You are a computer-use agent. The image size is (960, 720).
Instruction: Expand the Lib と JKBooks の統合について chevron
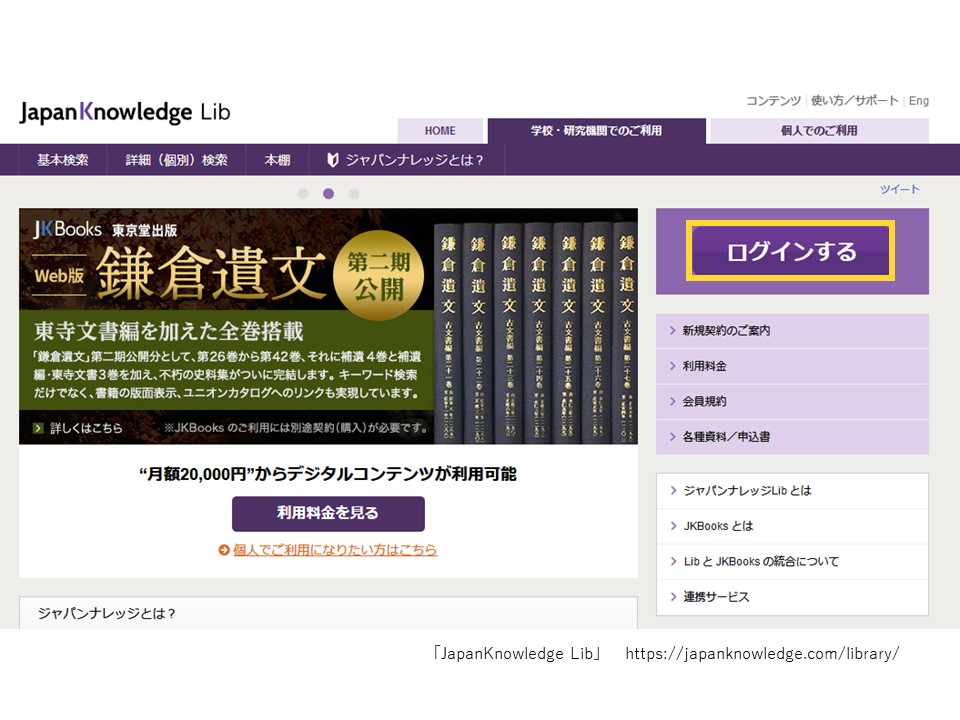(x=673, y=561)
